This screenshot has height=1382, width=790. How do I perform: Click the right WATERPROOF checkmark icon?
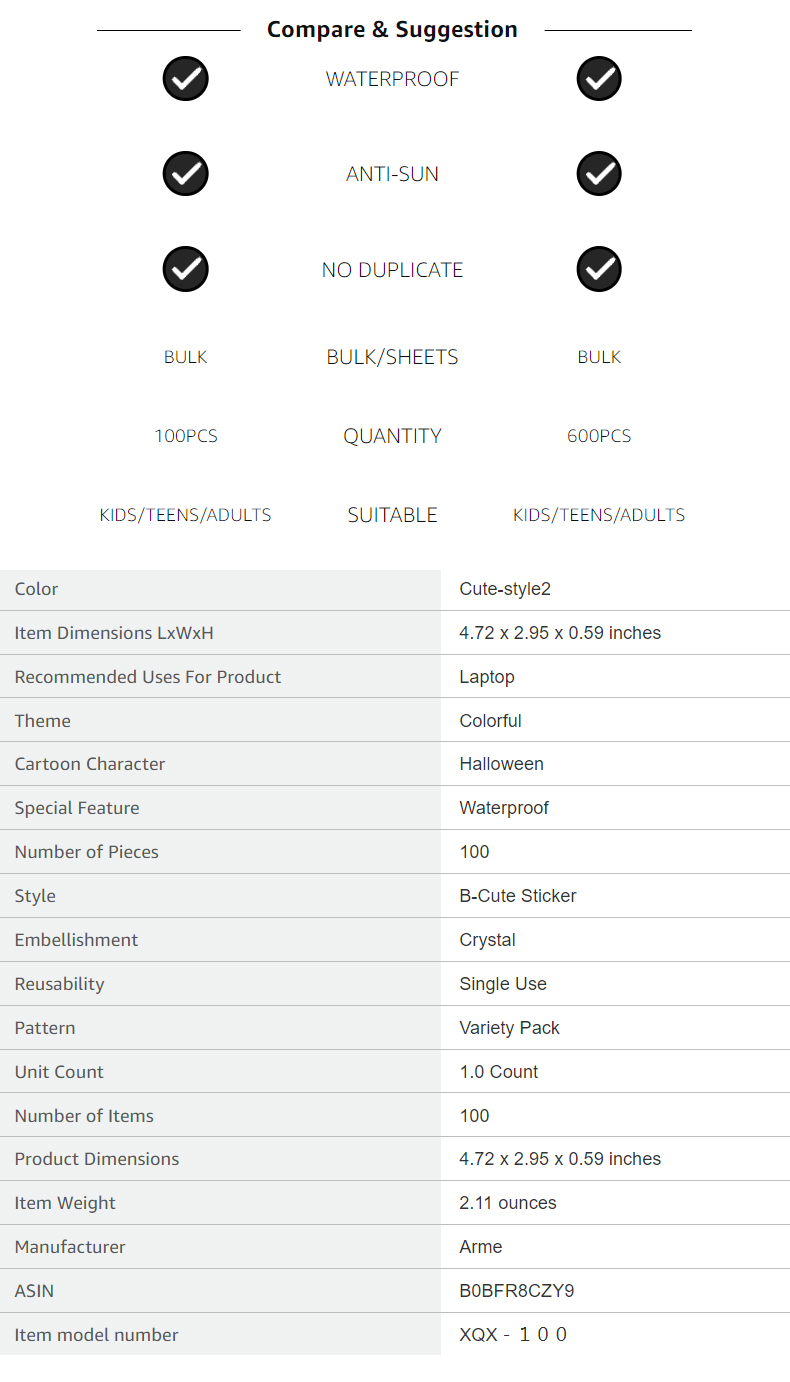coord(599,79)
